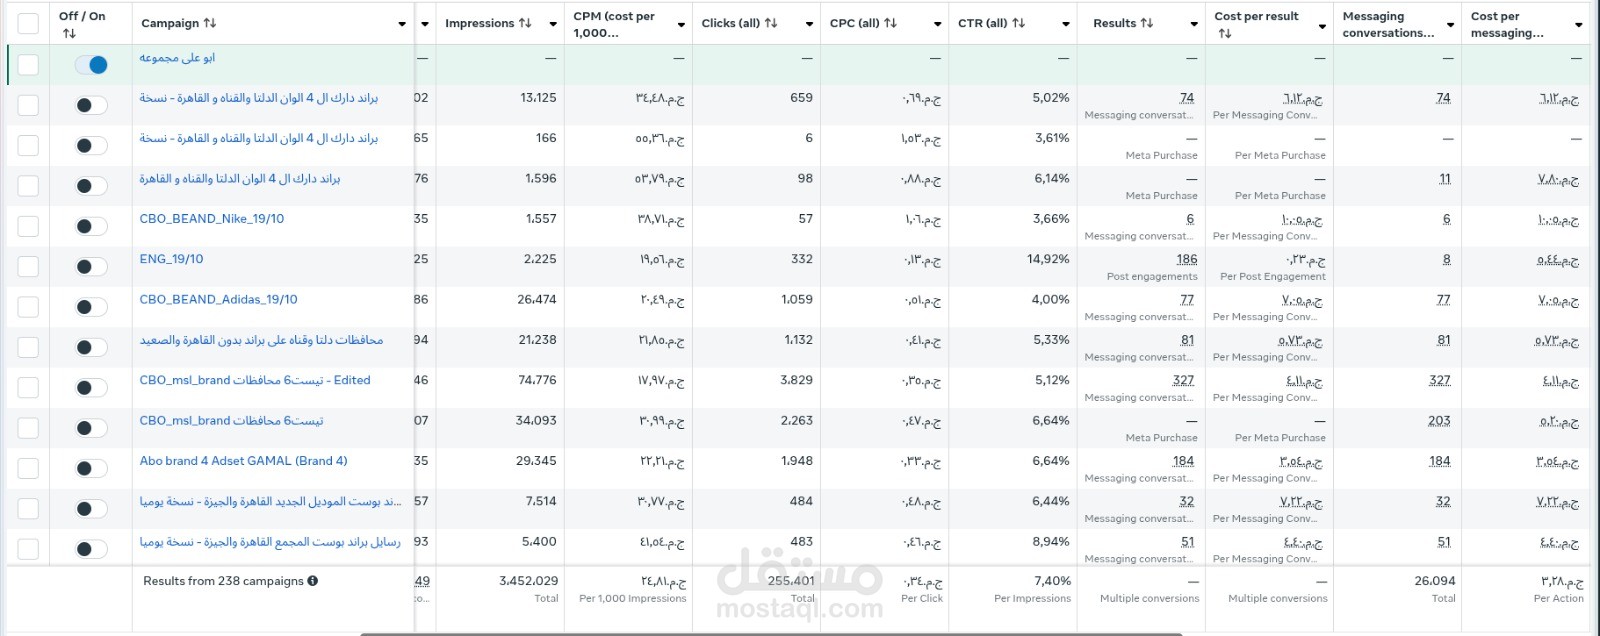Open CPM (cost per 1,000) column dropdown
1600x636 pixels.
tap(681, 24)
